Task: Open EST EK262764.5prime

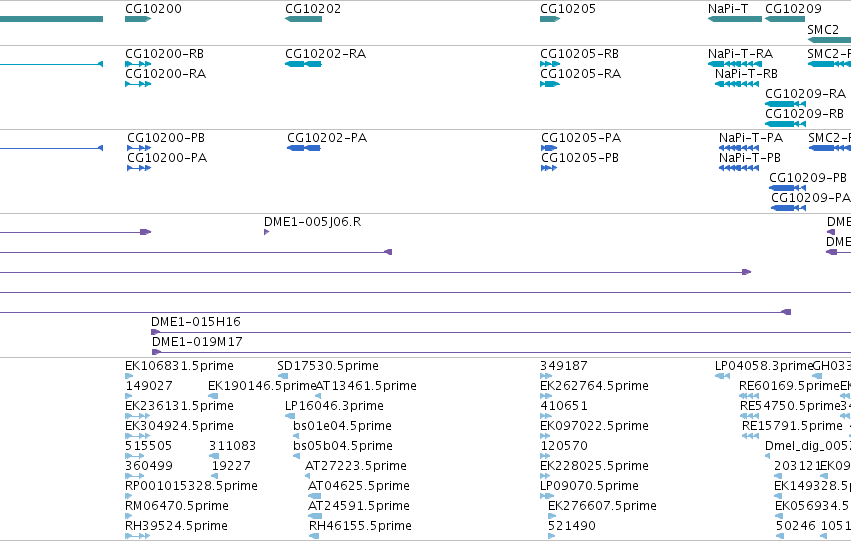Action: click(594, 386)
